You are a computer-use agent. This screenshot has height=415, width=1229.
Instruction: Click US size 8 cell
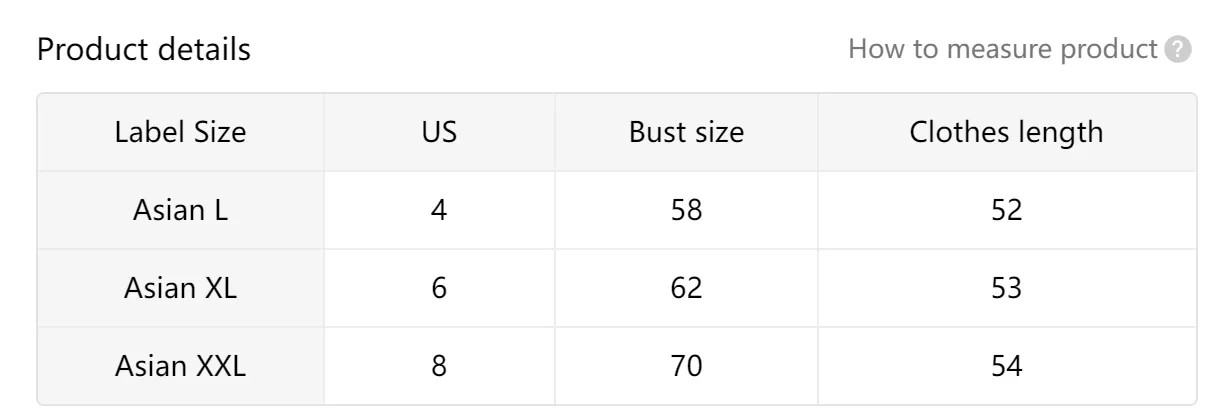tap(439, 366)
